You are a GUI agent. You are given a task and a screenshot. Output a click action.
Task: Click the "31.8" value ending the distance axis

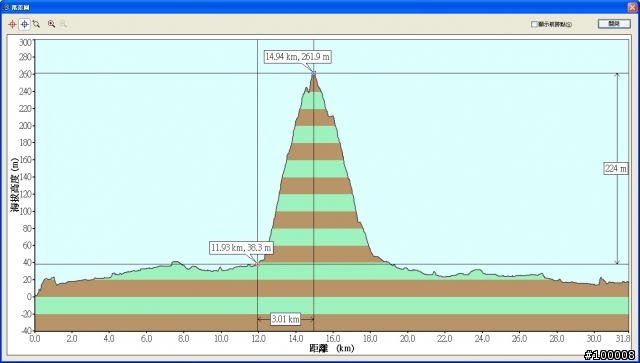click(x=623, y=339)
